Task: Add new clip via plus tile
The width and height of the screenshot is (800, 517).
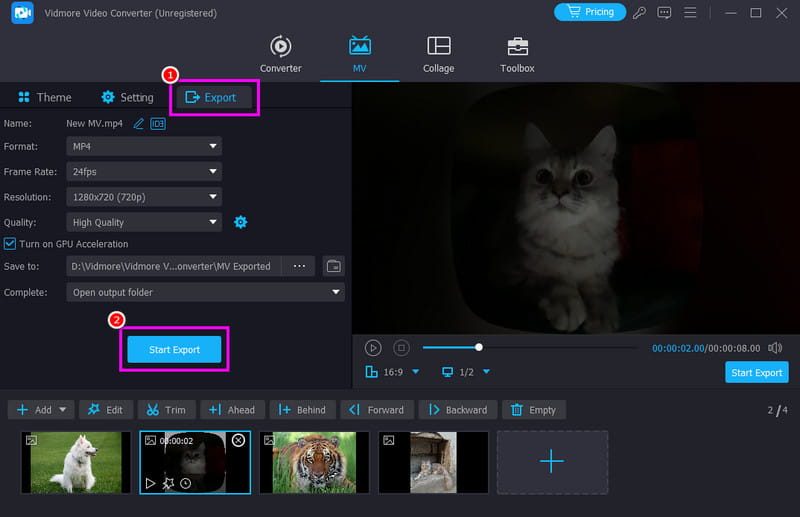Action: click(x=553, y=462)
